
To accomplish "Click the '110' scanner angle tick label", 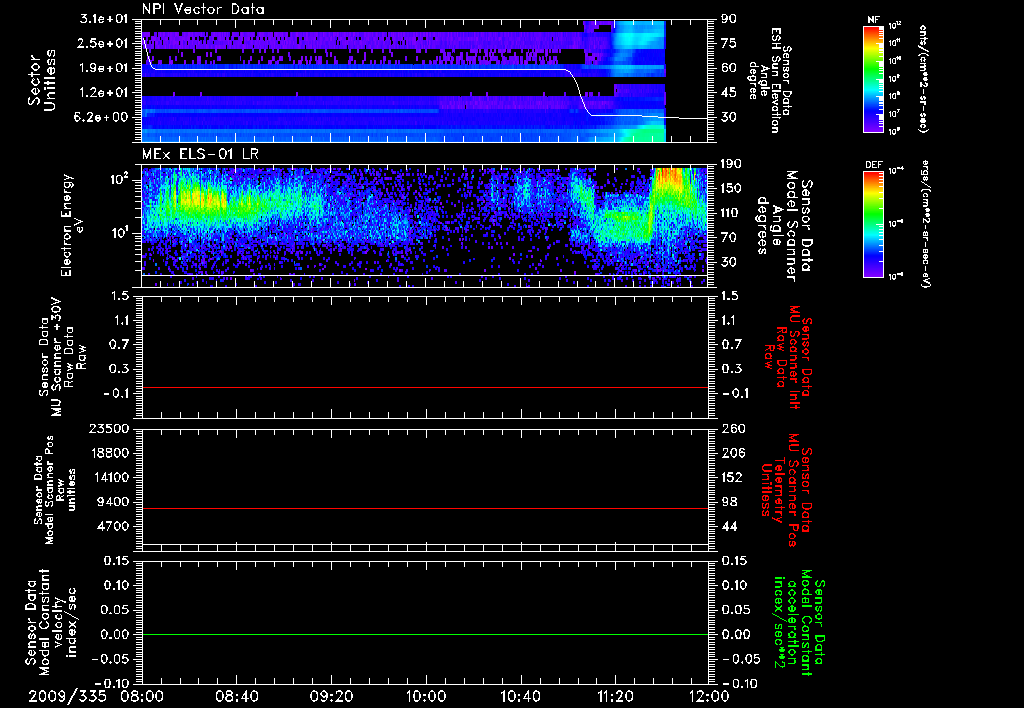I will 731,213.
